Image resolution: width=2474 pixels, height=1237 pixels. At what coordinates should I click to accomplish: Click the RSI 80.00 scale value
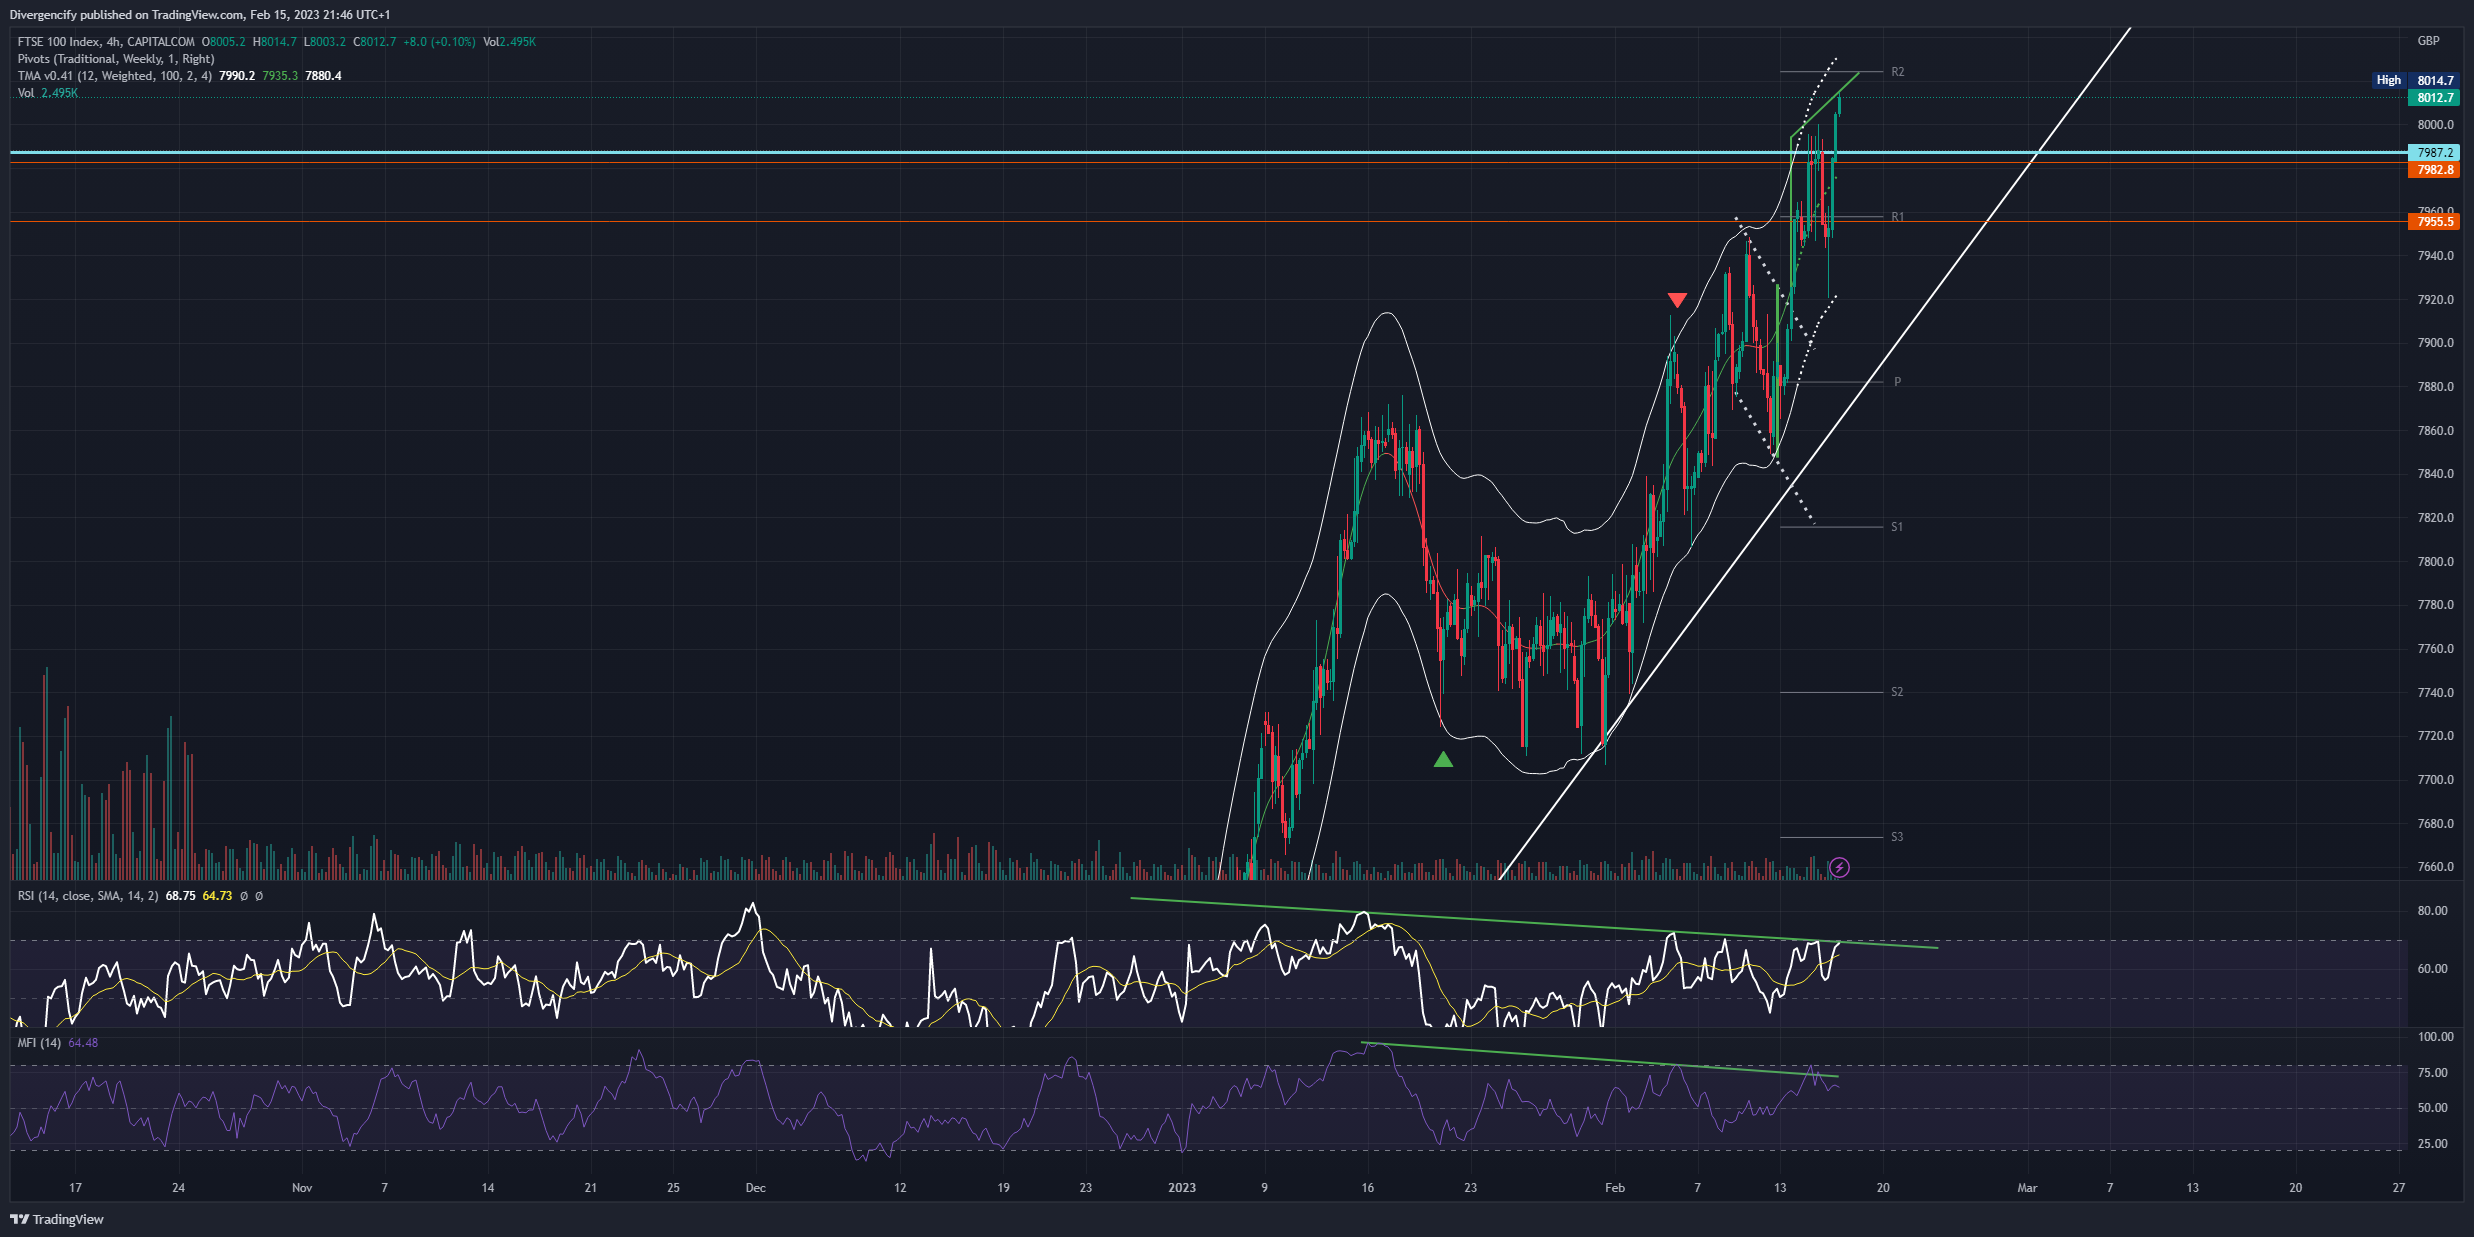coord(2432,911)
